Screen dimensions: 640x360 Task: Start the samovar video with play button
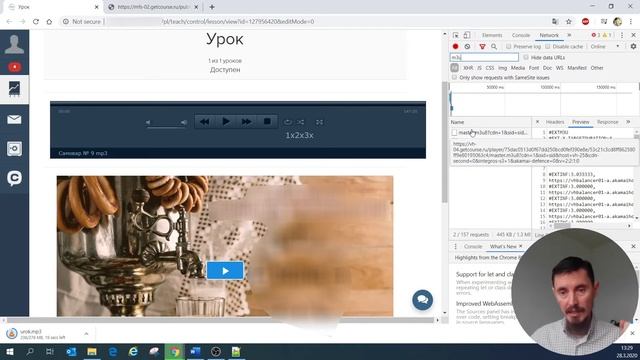pos(225,271)
